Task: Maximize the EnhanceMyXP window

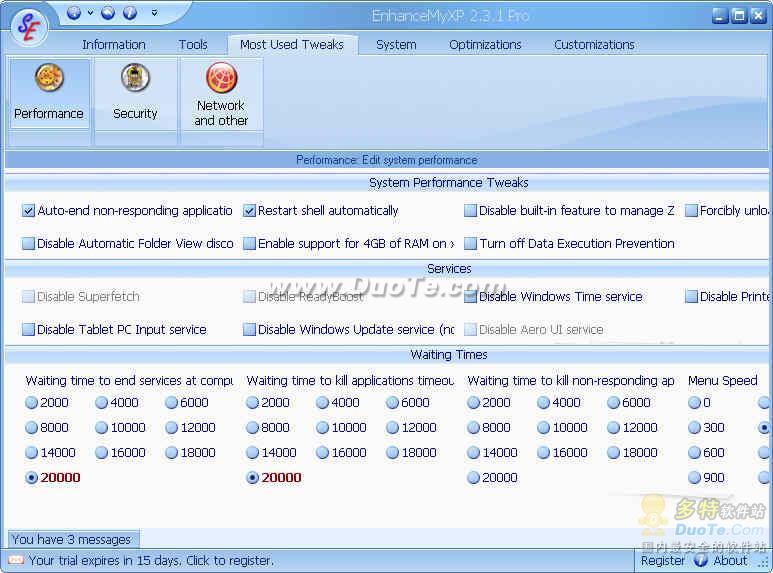Action: [739, 16]
